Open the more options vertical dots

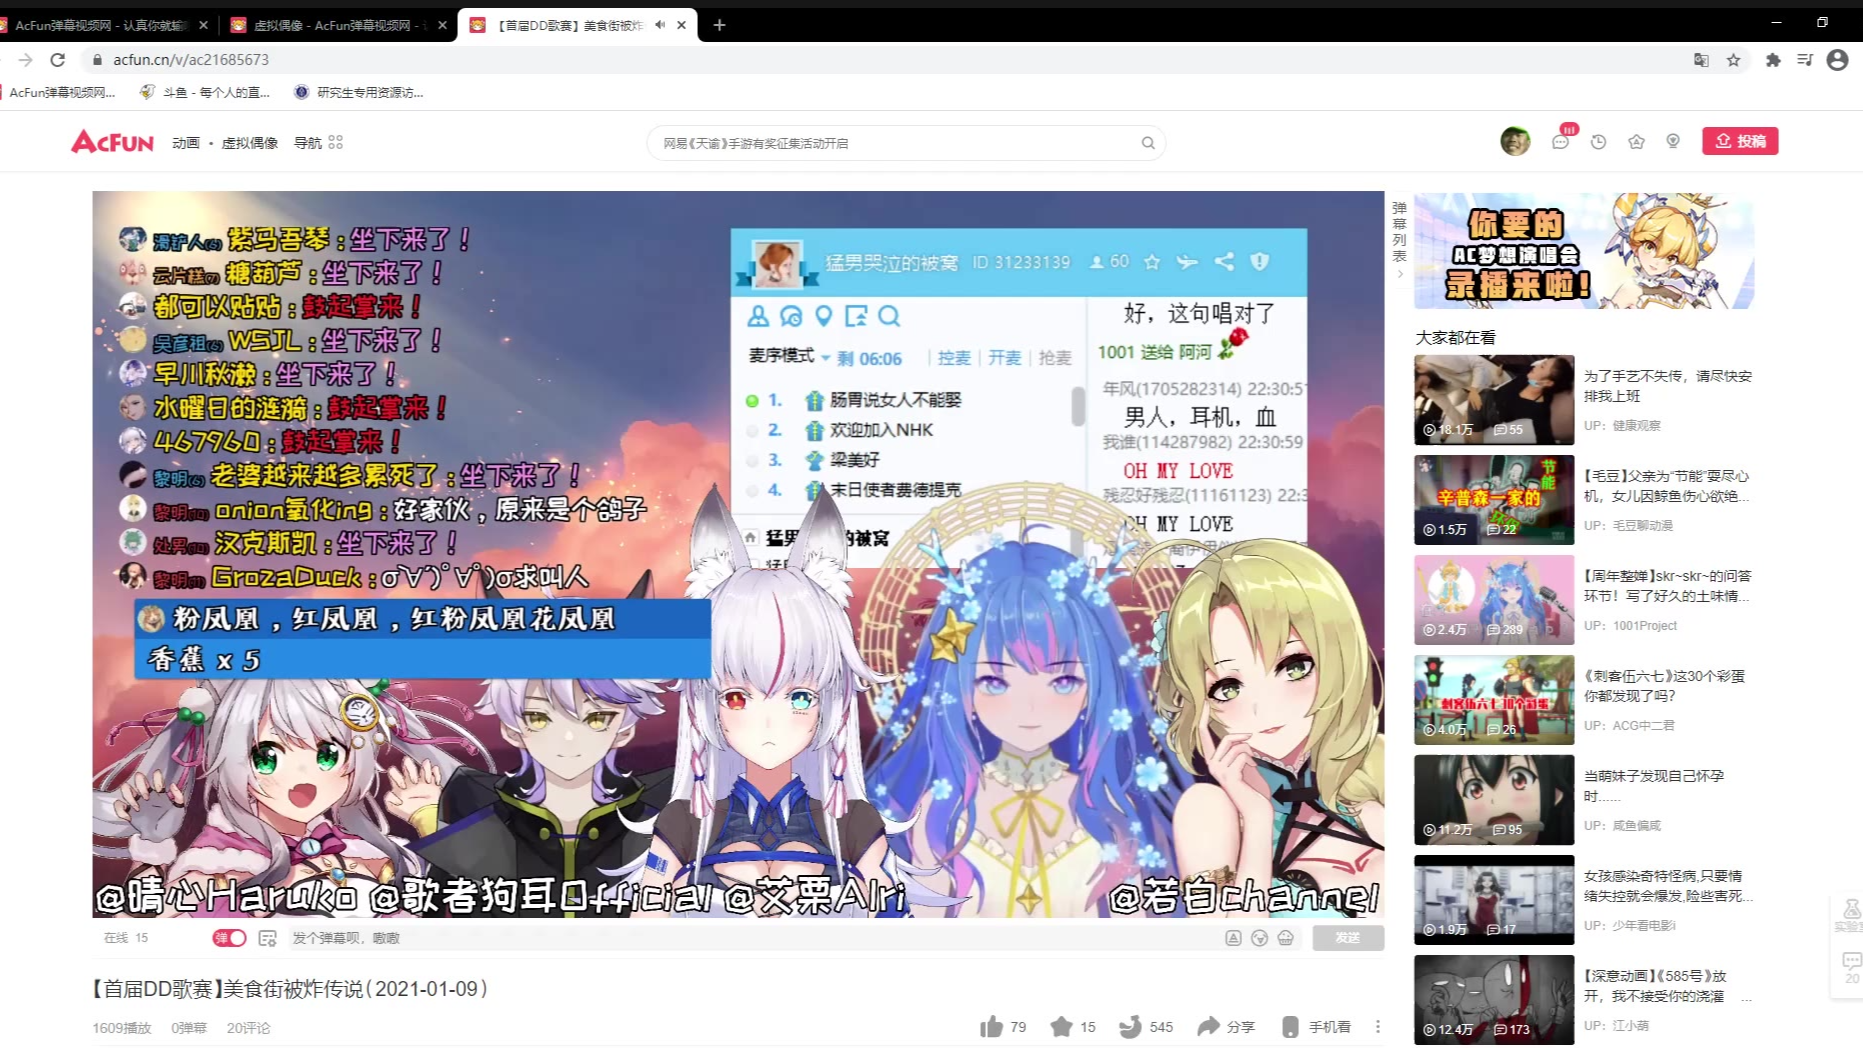[x=1378, y=1027]
